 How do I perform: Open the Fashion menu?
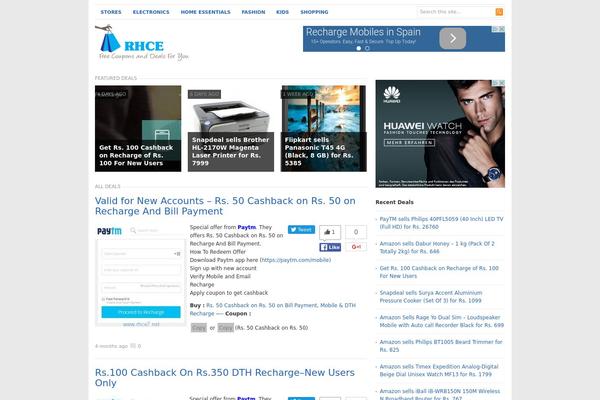click(x=253, y=12)
